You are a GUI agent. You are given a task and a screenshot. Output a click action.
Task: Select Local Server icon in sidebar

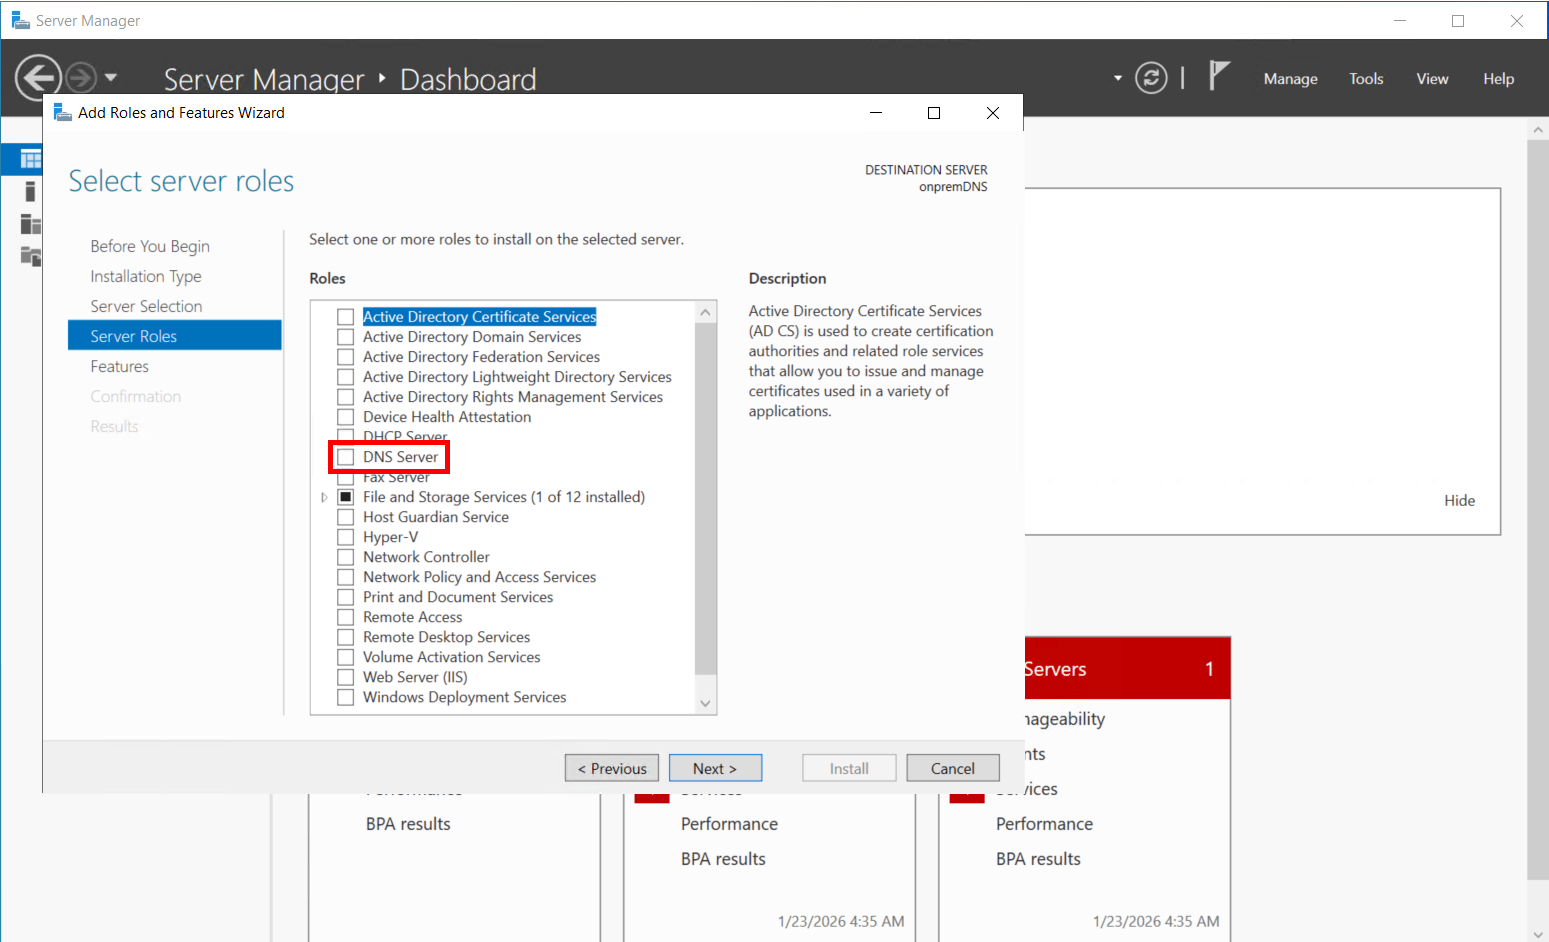click(30, 192)
